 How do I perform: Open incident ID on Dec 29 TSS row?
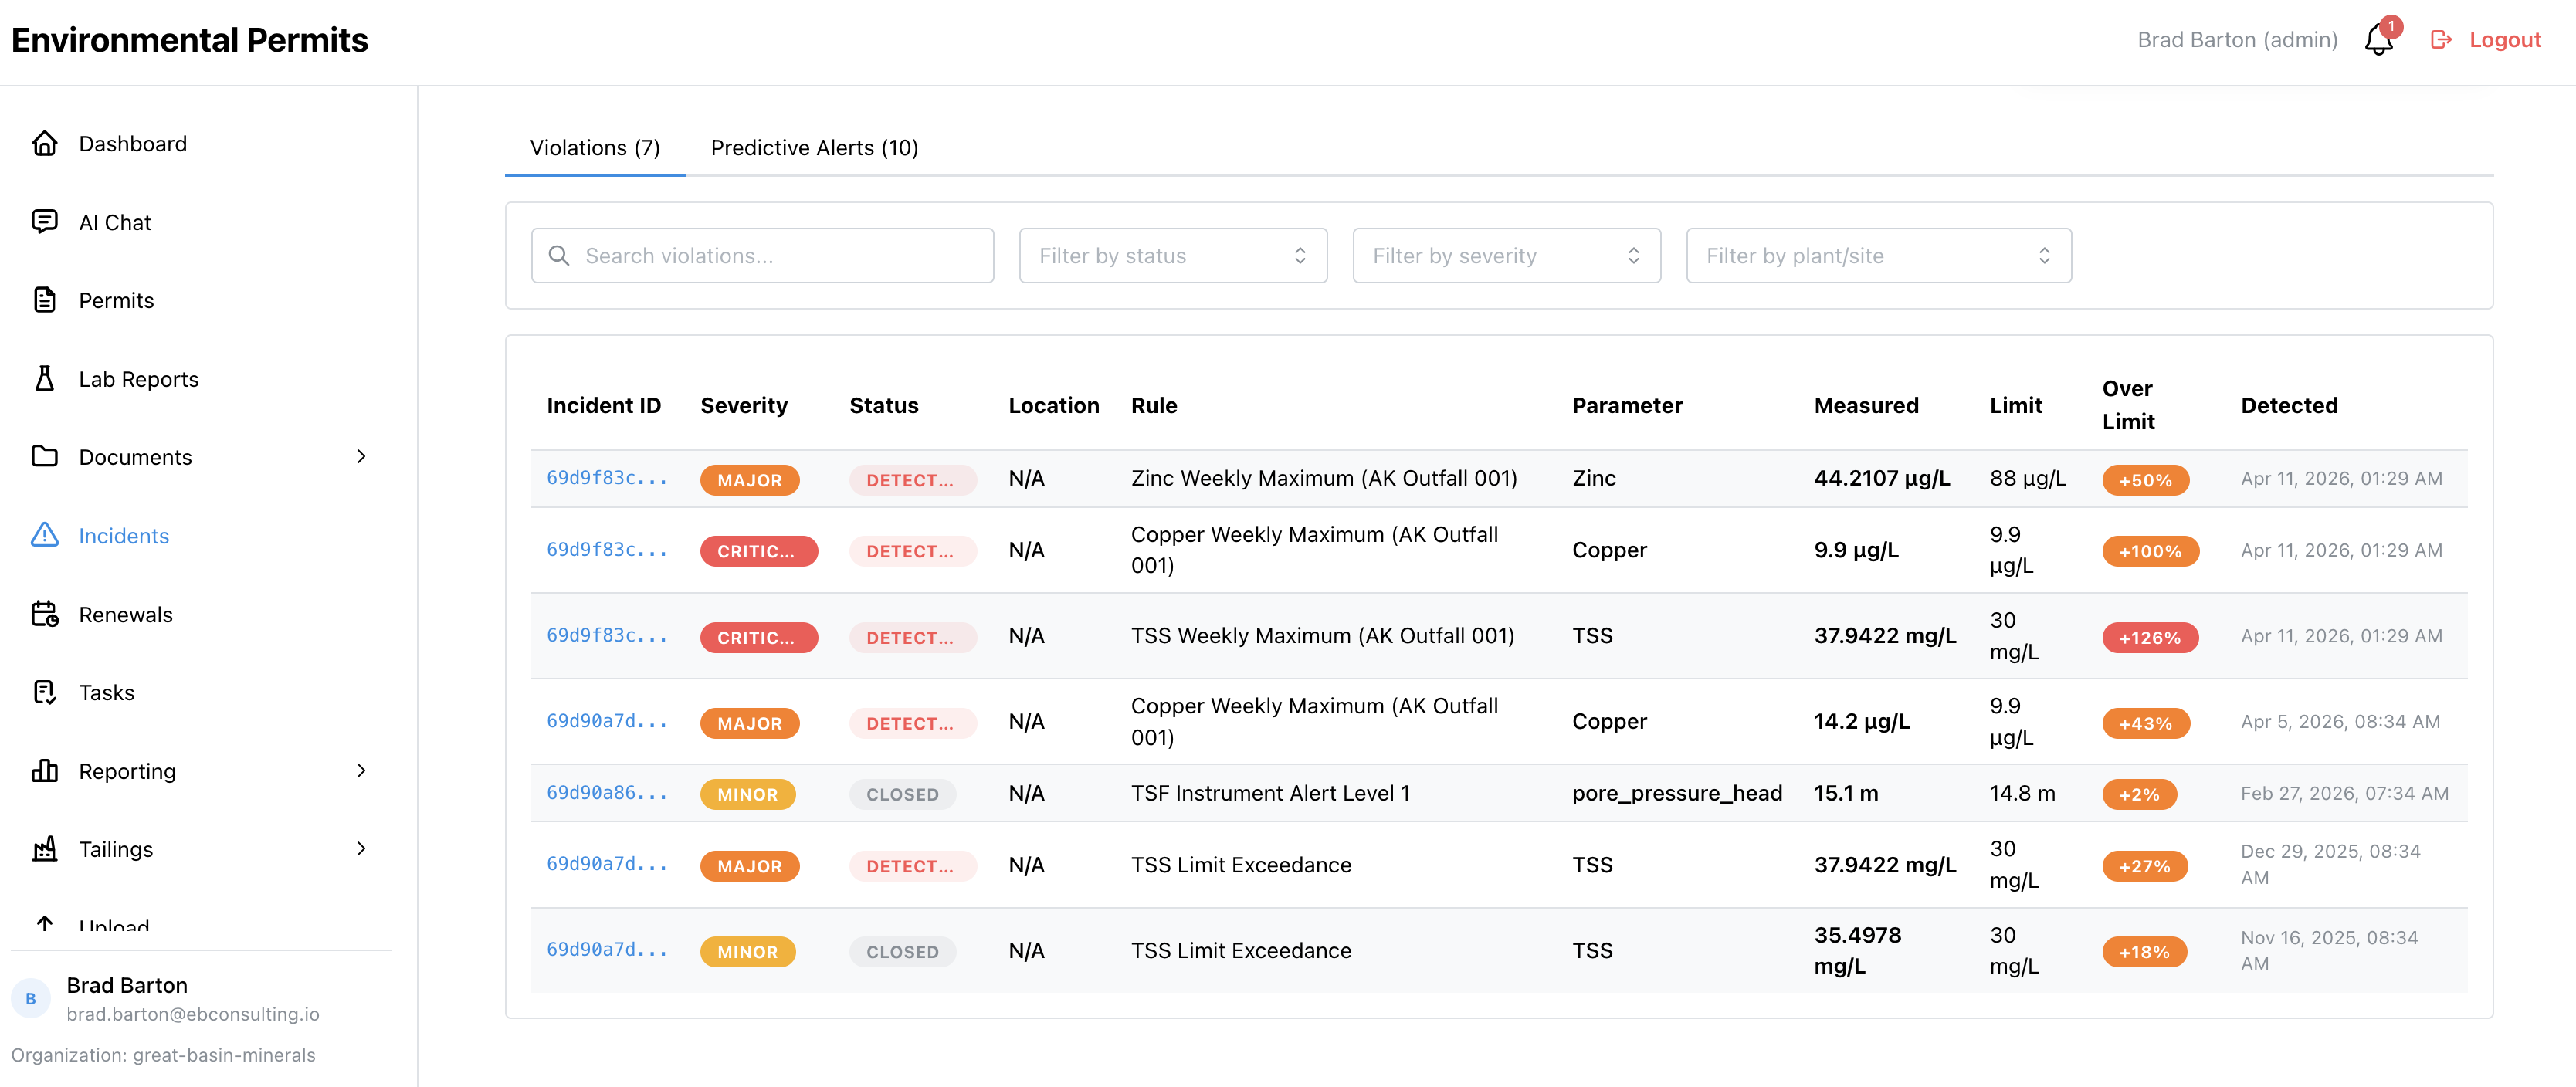(606, 864)
